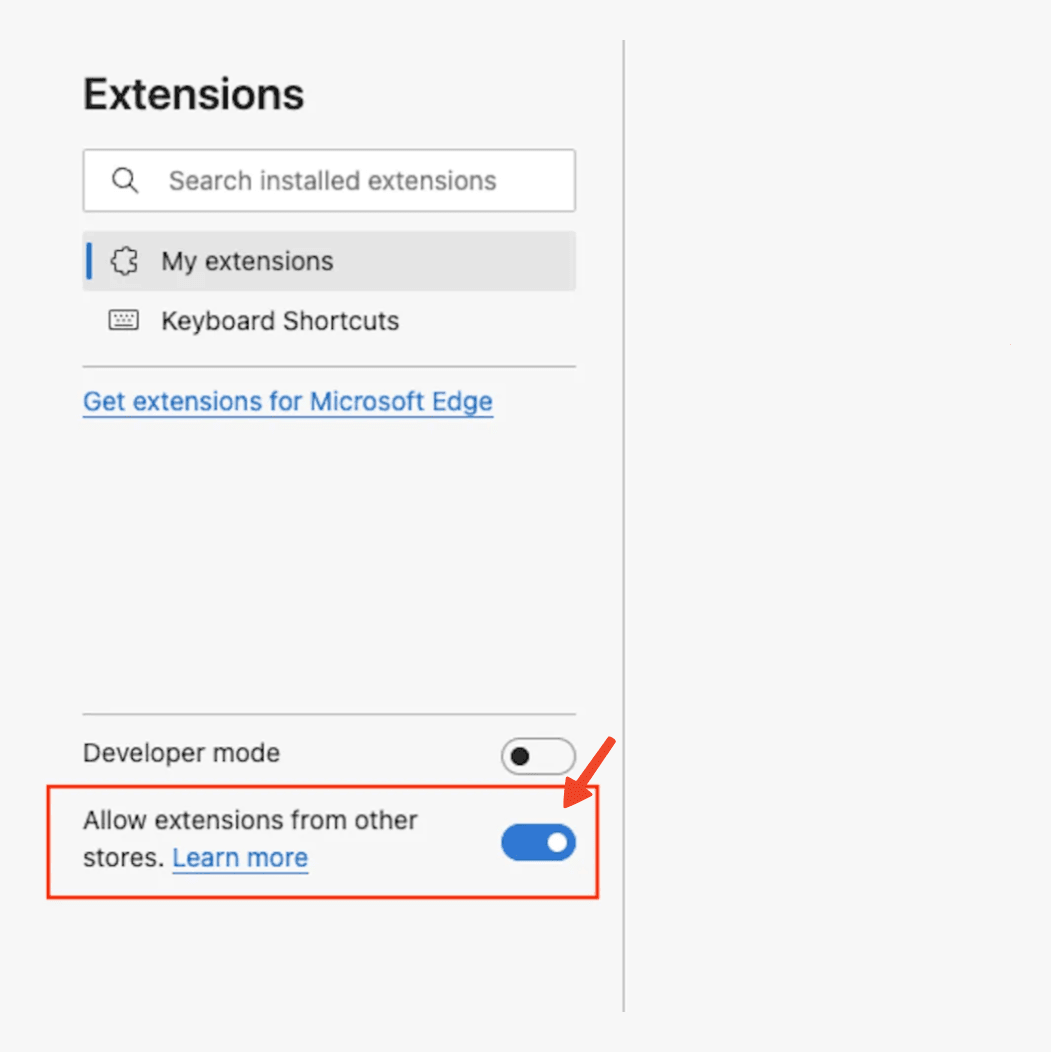Click the keyboard icon beside Keyboard Shortcuts
Screen dimensions: 1051x1052
[x=124, y=321]
